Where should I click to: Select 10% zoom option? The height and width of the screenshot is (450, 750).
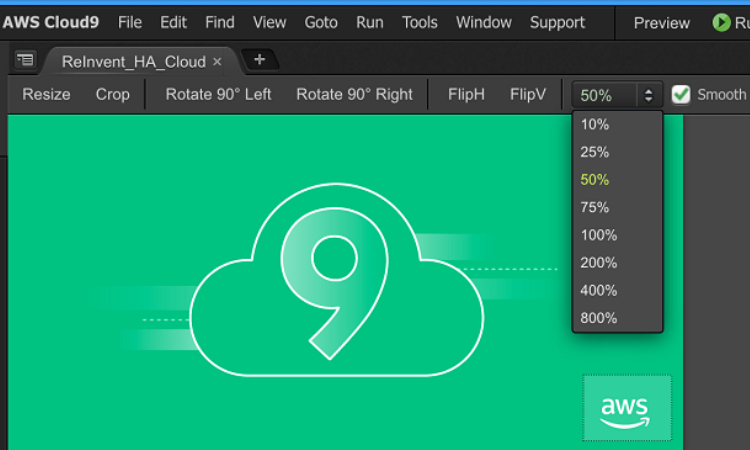(x=617, y=125)
